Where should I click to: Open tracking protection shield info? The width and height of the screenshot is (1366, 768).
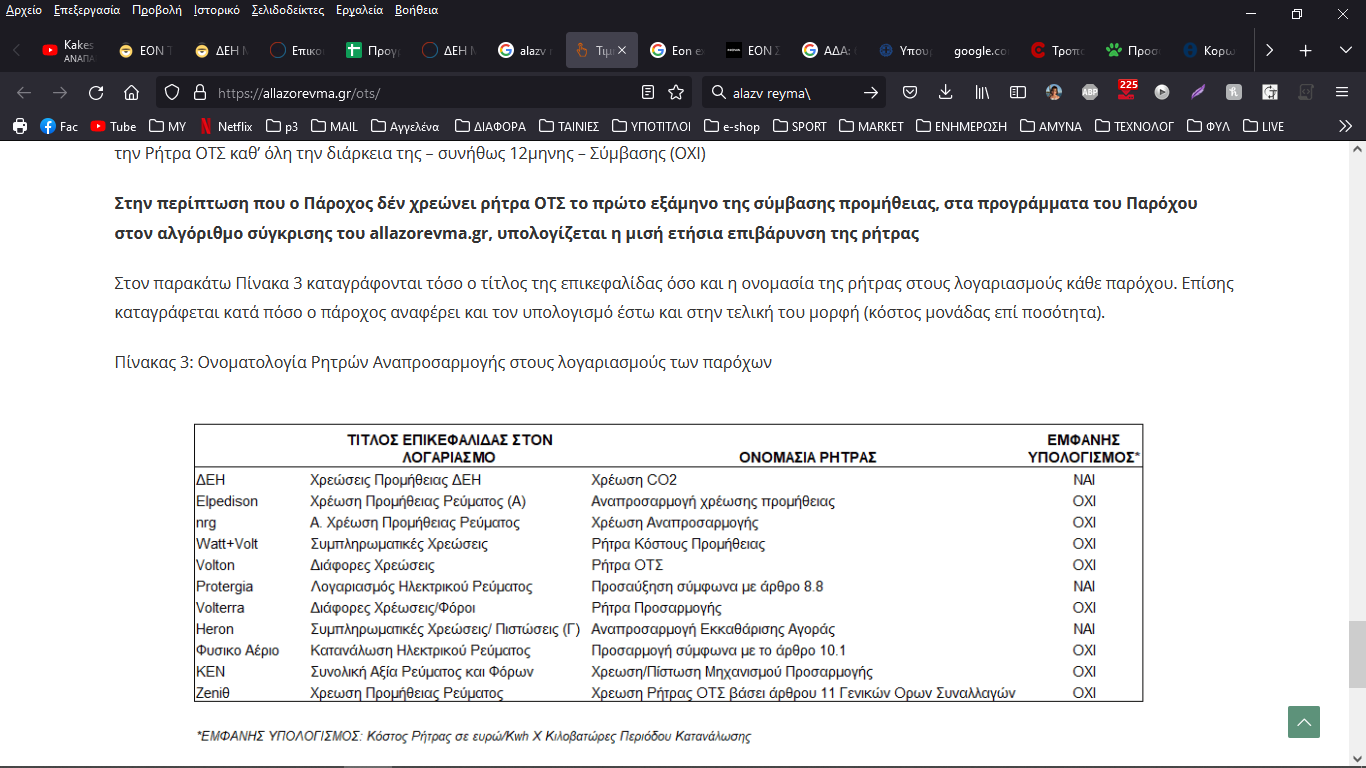click(172, 92)
